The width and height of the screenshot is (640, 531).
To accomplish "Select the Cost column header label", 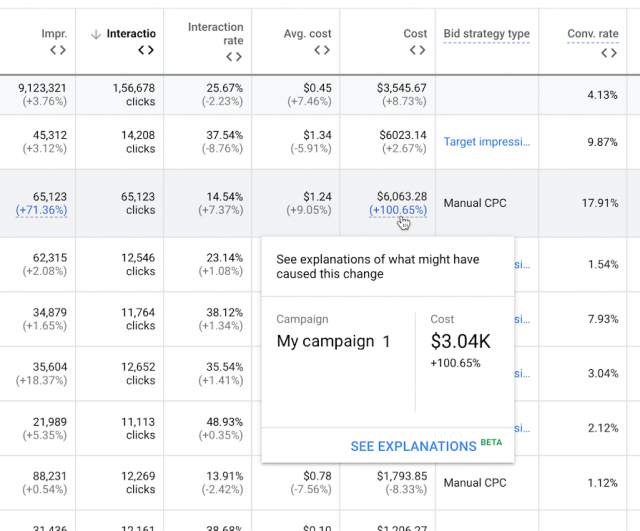I will tap(415, 34).
